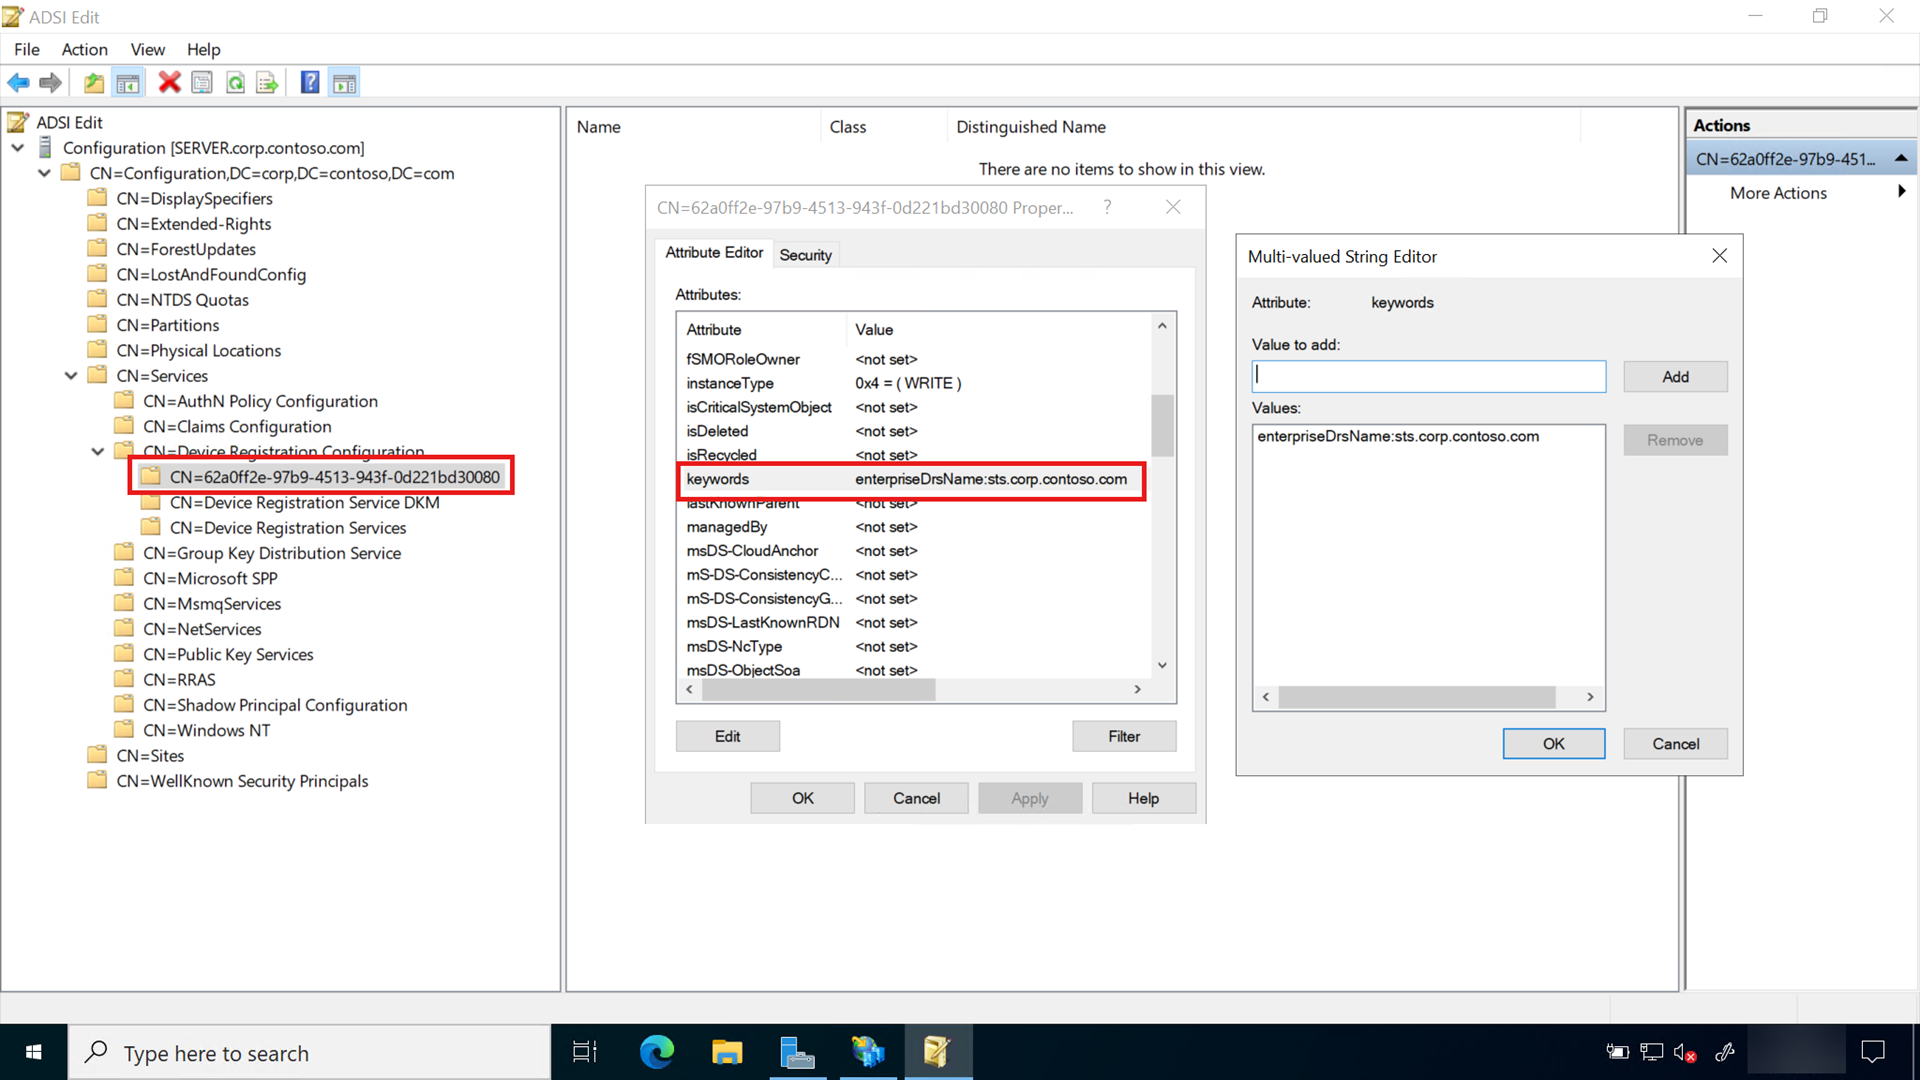Collapse the CN=Device Registration Configuration node
Viewport: 1920px width, 1080px height.
(98, 452)
